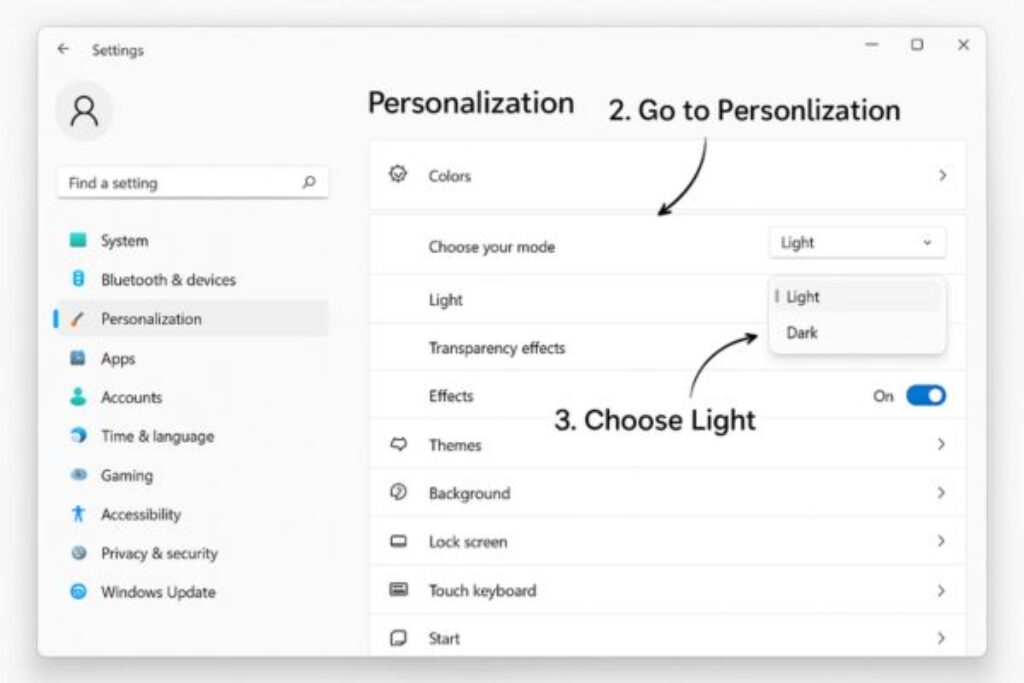The width and height of the screenshot is (1024, 683).
Task: Open the Choose your mode dropdown
Action: tap(857, 243)
